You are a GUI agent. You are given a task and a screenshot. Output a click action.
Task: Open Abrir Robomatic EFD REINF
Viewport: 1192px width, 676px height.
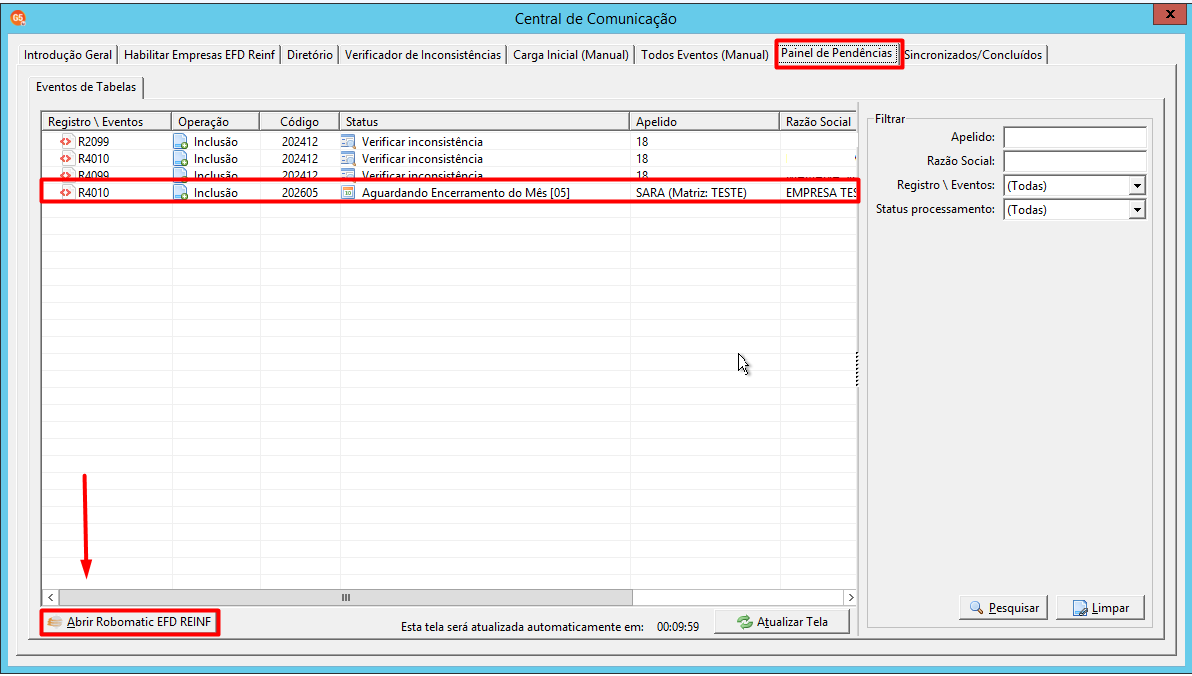[130, 622]
